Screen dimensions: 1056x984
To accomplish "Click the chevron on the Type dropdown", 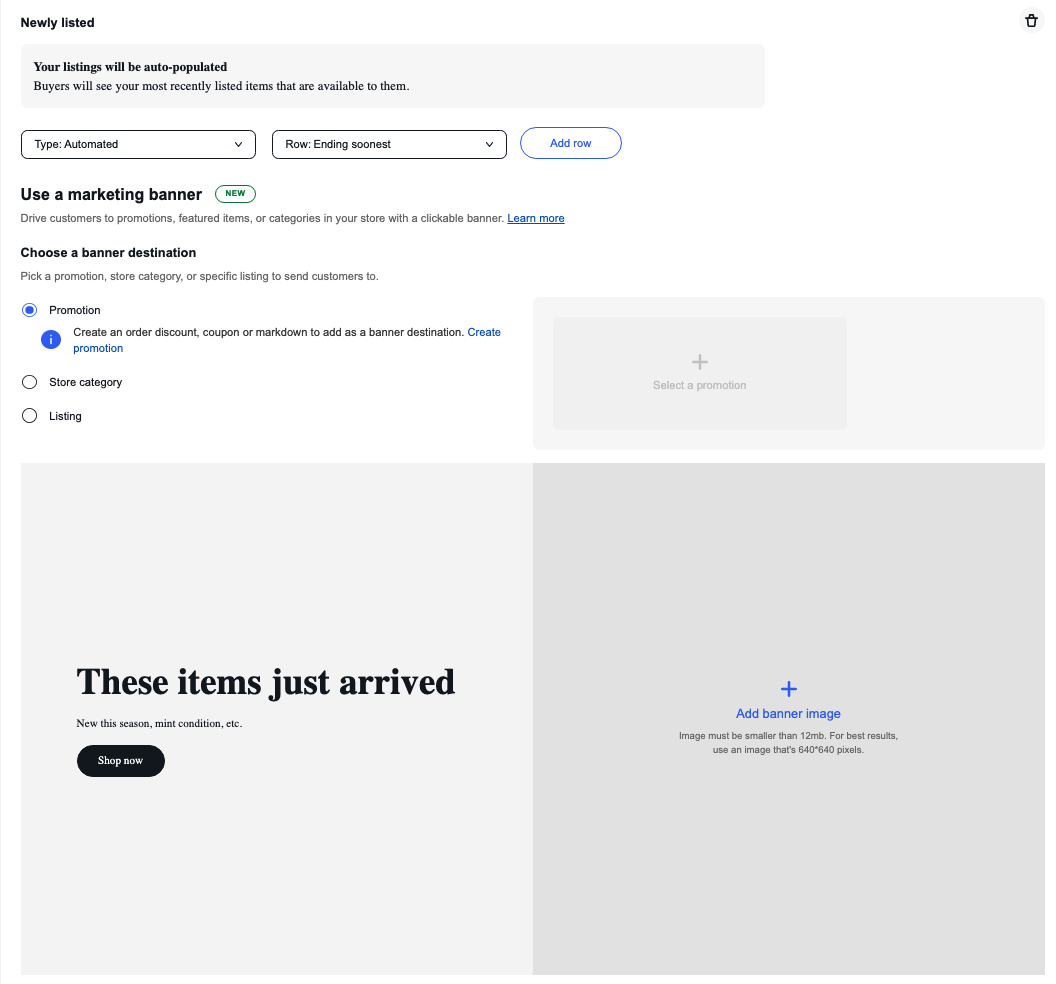I will point(239,144).
